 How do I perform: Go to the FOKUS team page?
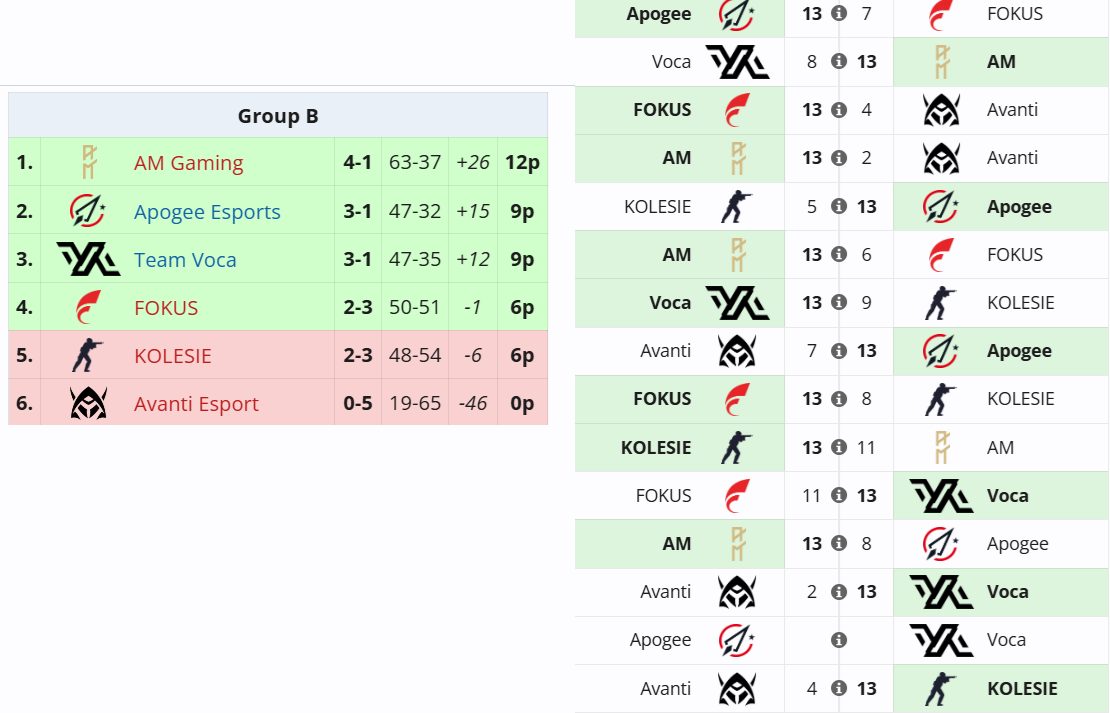tap(166, 308)
